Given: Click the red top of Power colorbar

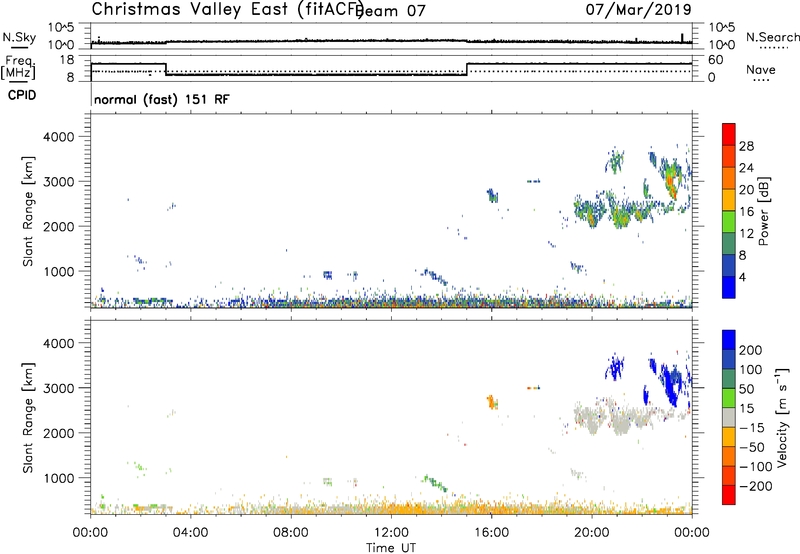Looking at the screenshot, I should 729,134.
